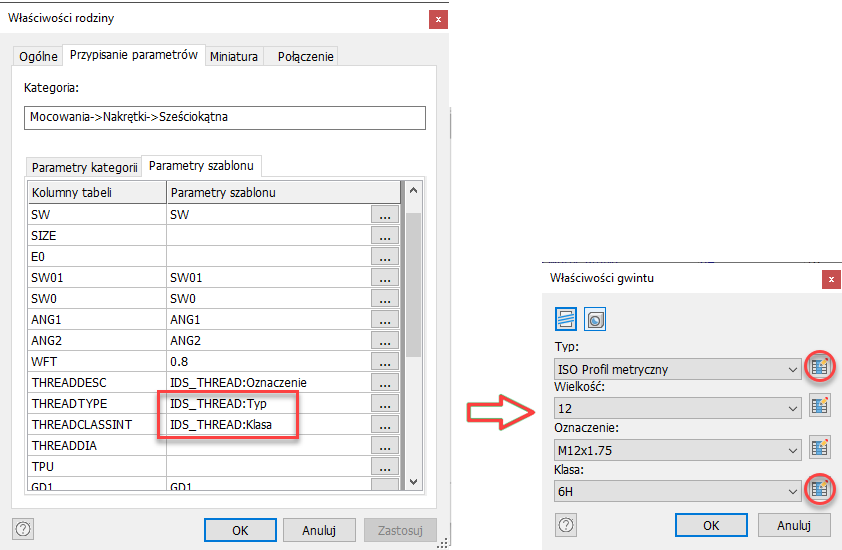Click Anuluj in Właściwości rodziny dialog
The height and width of the screenshot is (550, 842).
(319, 530)
